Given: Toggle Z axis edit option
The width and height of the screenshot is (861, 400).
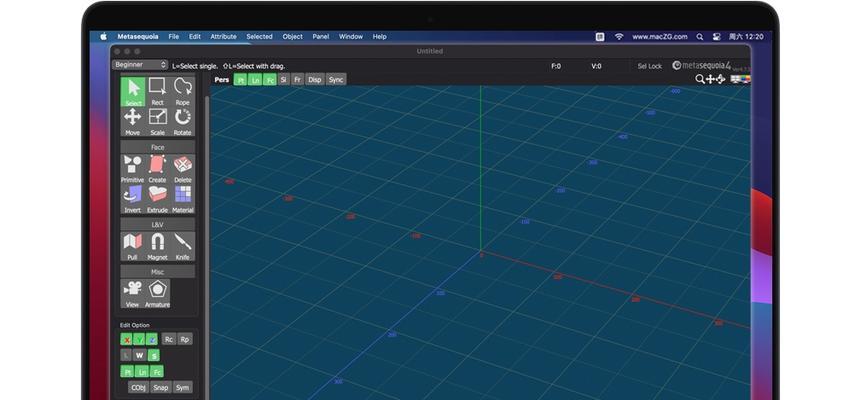Looking at the screenshot, I should tap(152, 340).
